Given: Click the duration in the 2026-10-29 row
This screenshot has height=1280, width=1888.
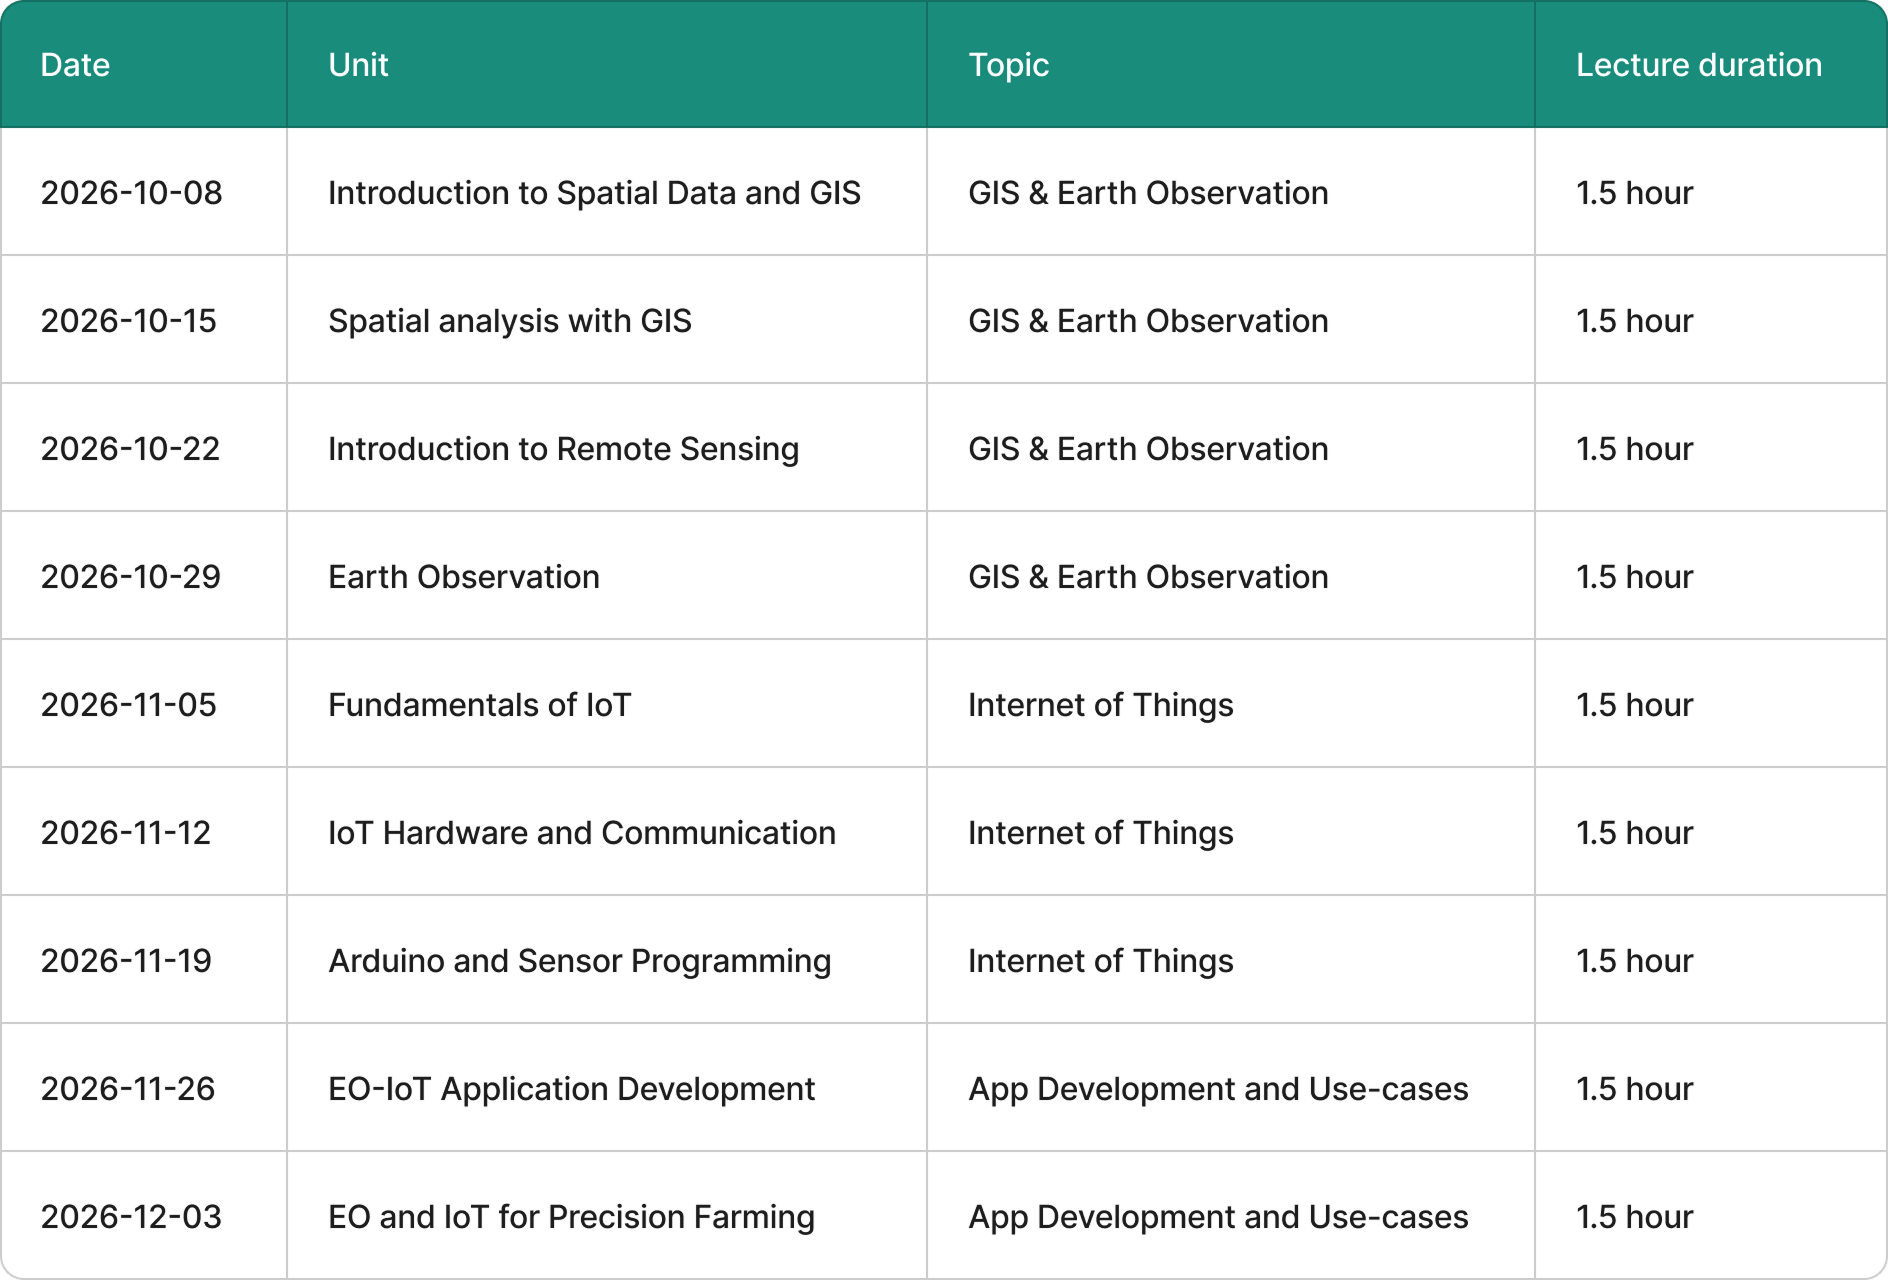Looking at the screenshot, I should pyautogui.click(x=1635, y=577).
